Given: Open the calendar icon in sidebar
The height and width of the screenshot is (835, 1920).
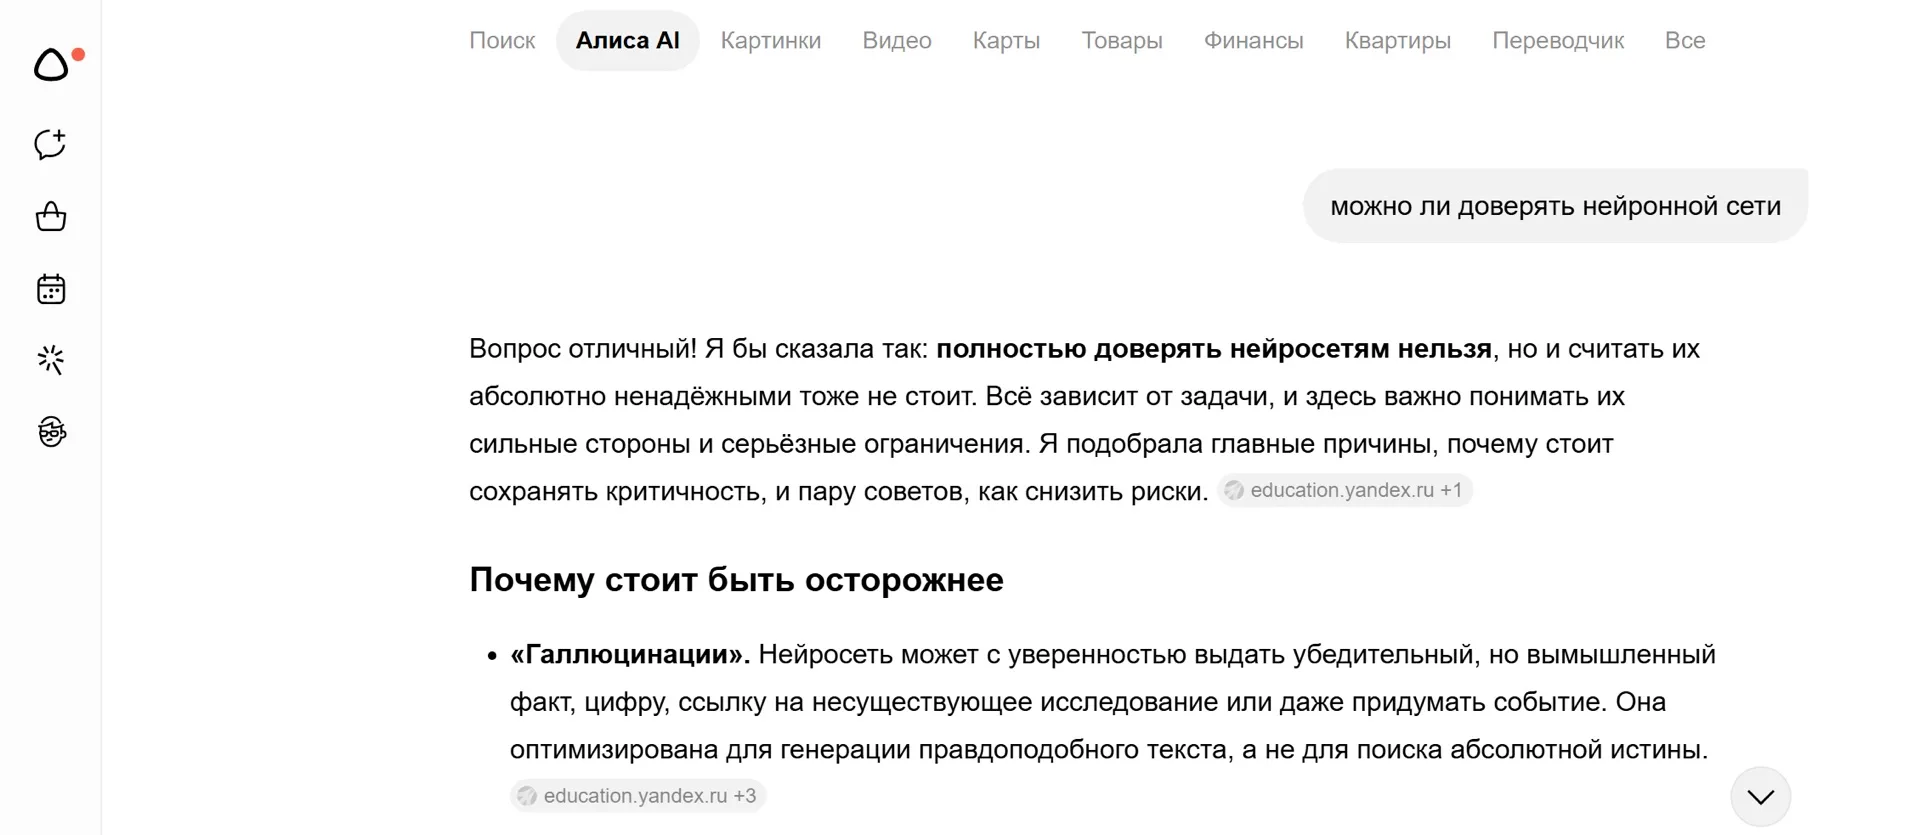Looking at the screenshot, I should pyautogui.click(x=51, y=289).
